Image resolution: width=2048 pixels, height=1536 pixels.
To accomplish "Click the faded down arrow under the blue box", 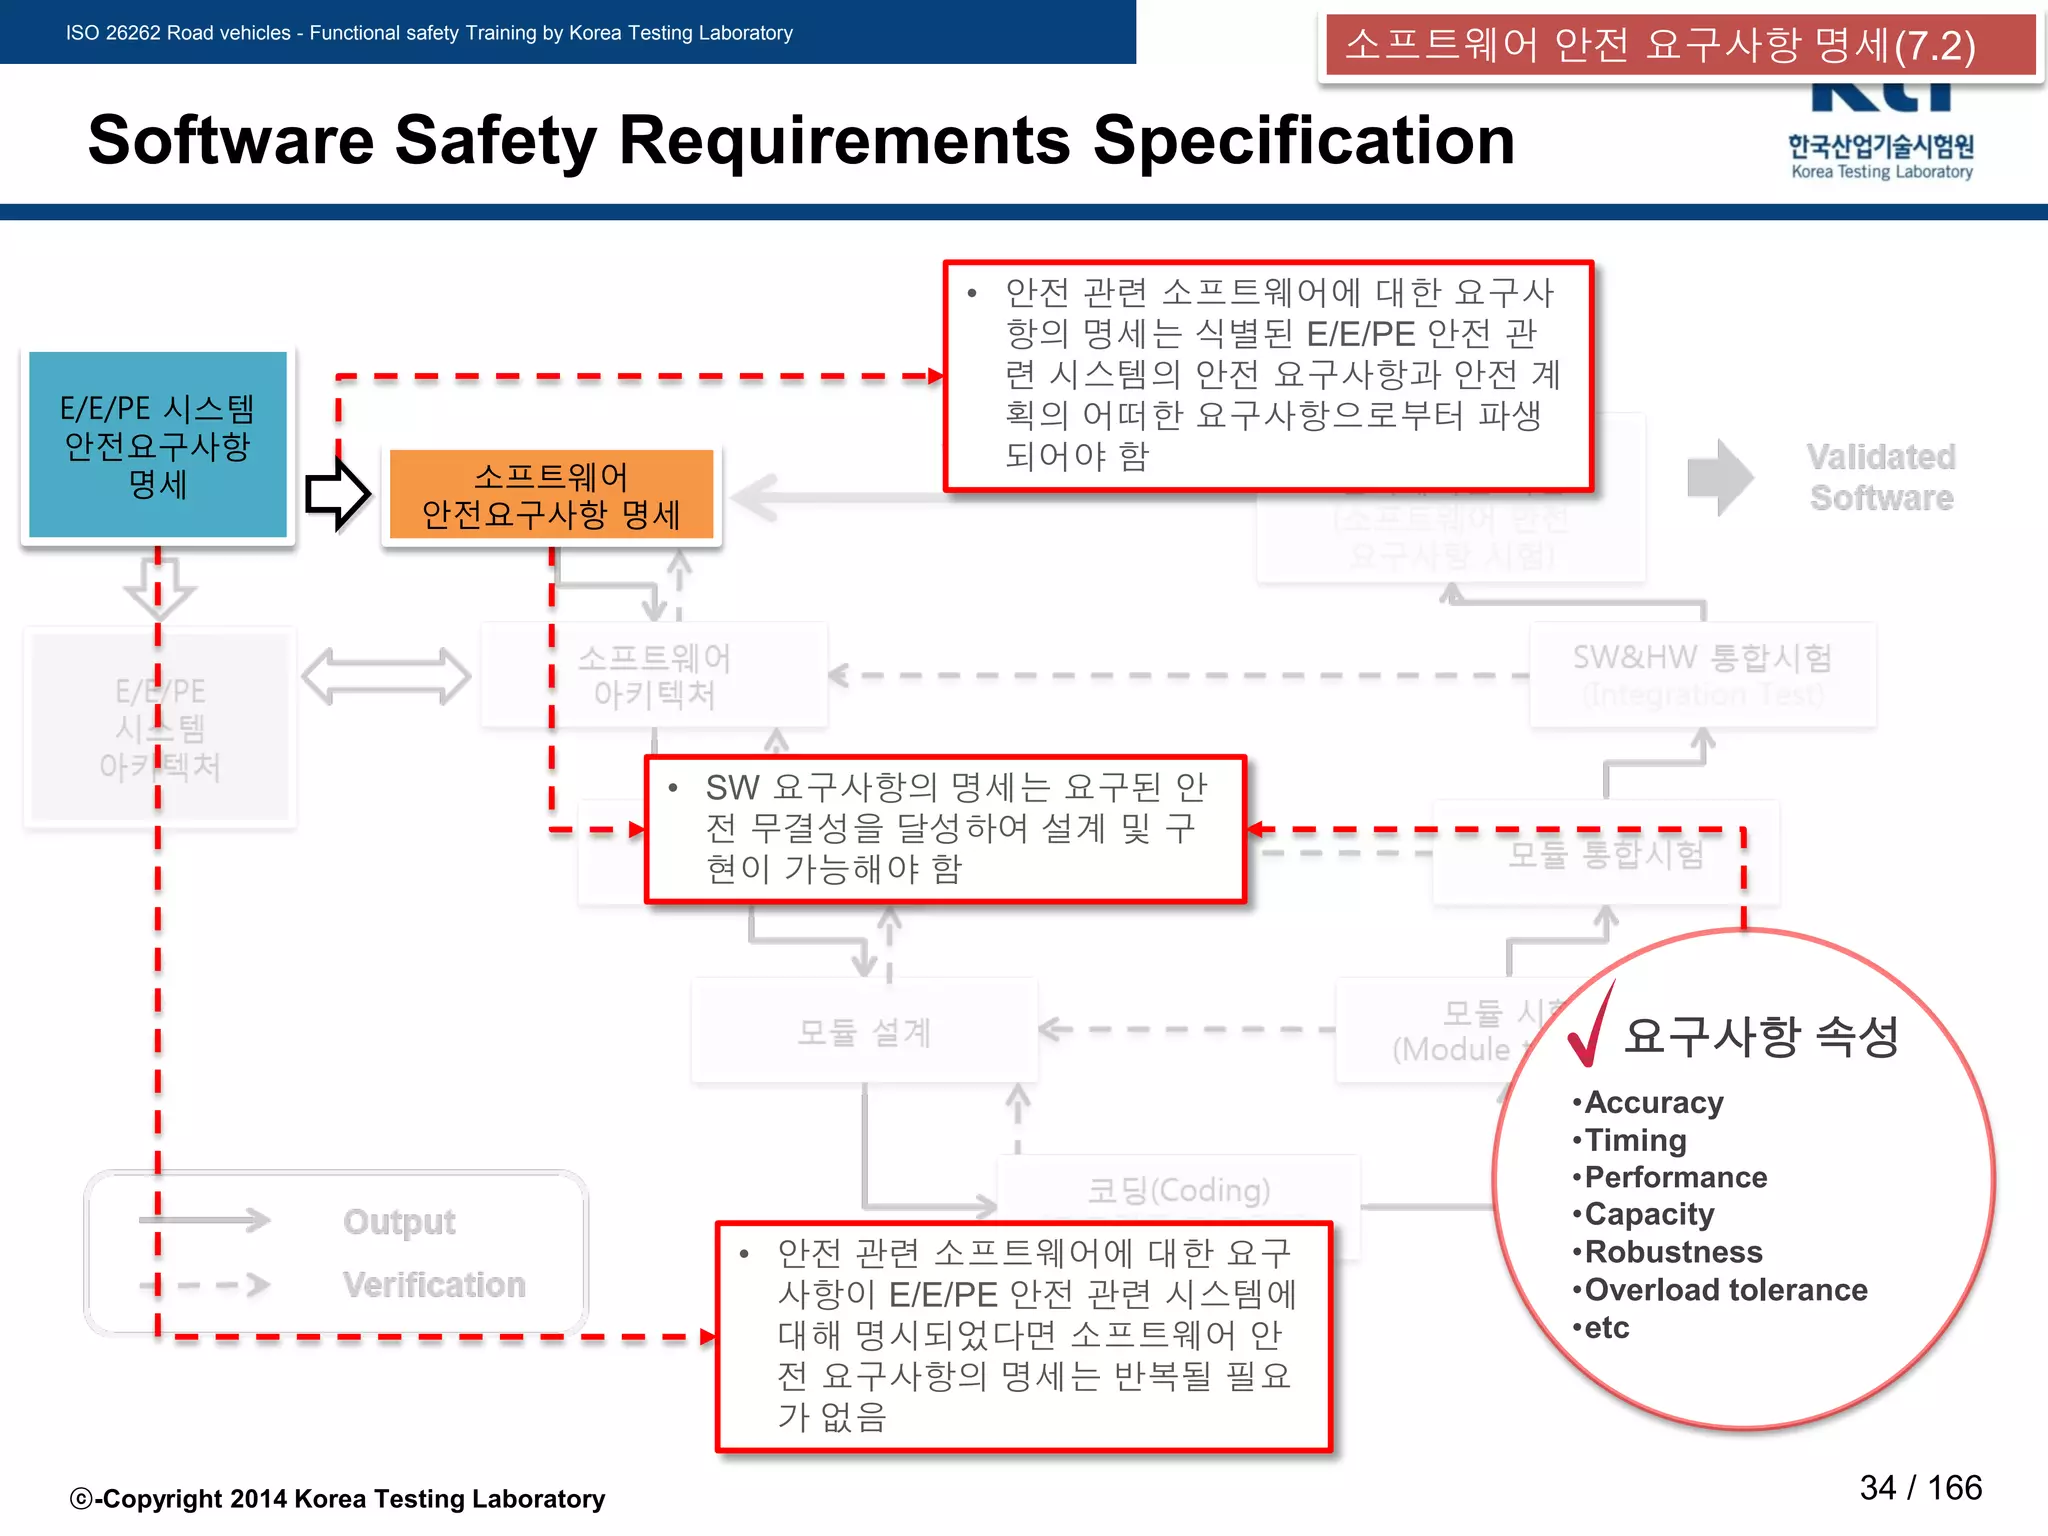I will pos(159,589).
